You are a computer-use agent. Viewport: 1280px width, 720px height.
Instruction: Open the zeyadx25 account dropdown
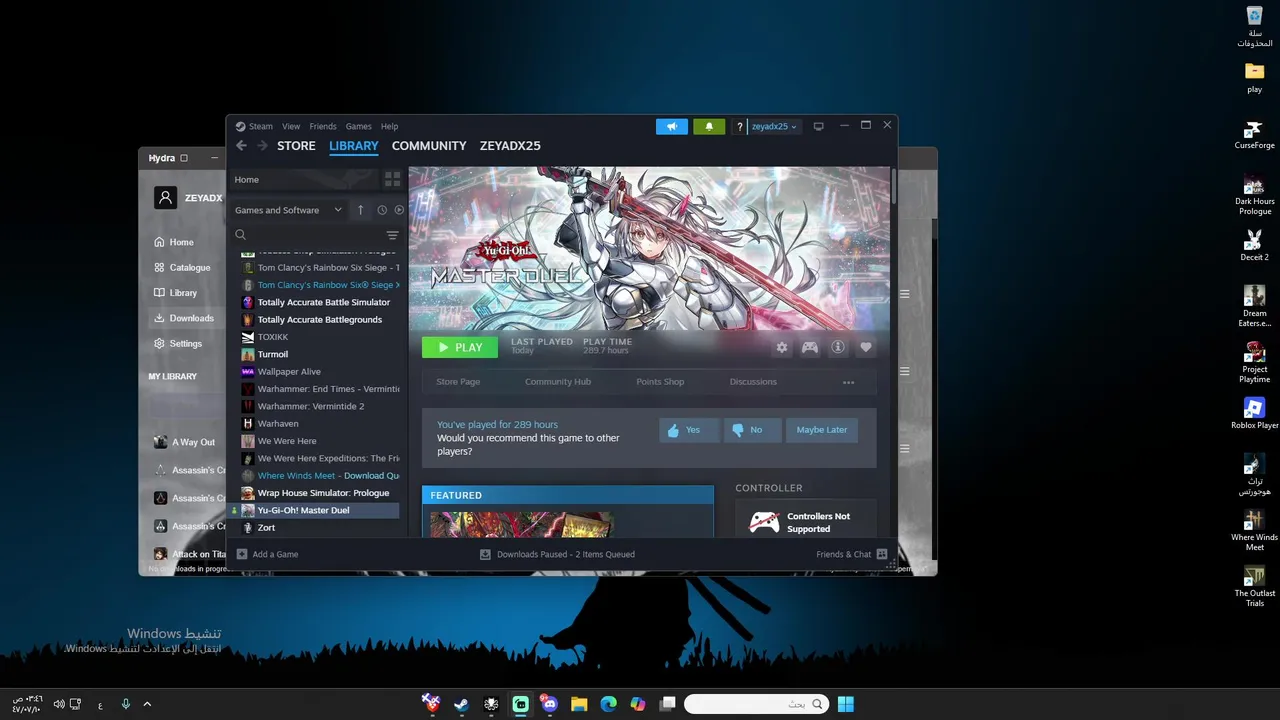pos(774,127)
